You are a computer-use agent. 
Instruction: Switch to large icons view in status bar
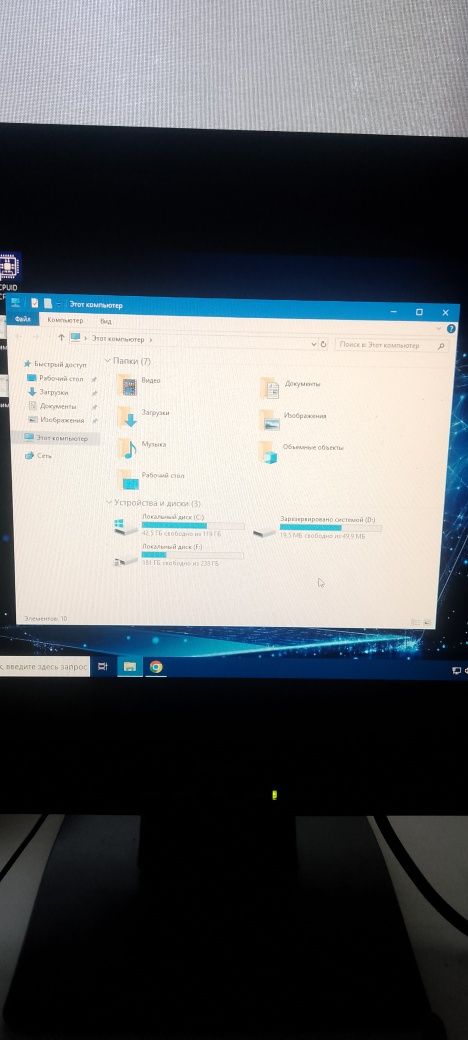(427, 622)
